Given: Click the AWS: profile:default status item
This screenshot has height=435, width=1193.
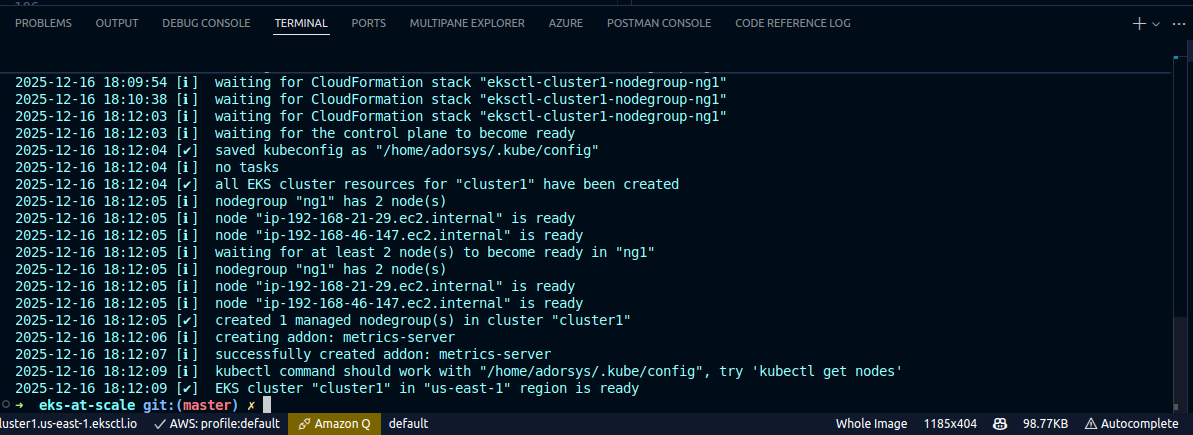Looking at the screenshot, I should click(x=216, y=424).
